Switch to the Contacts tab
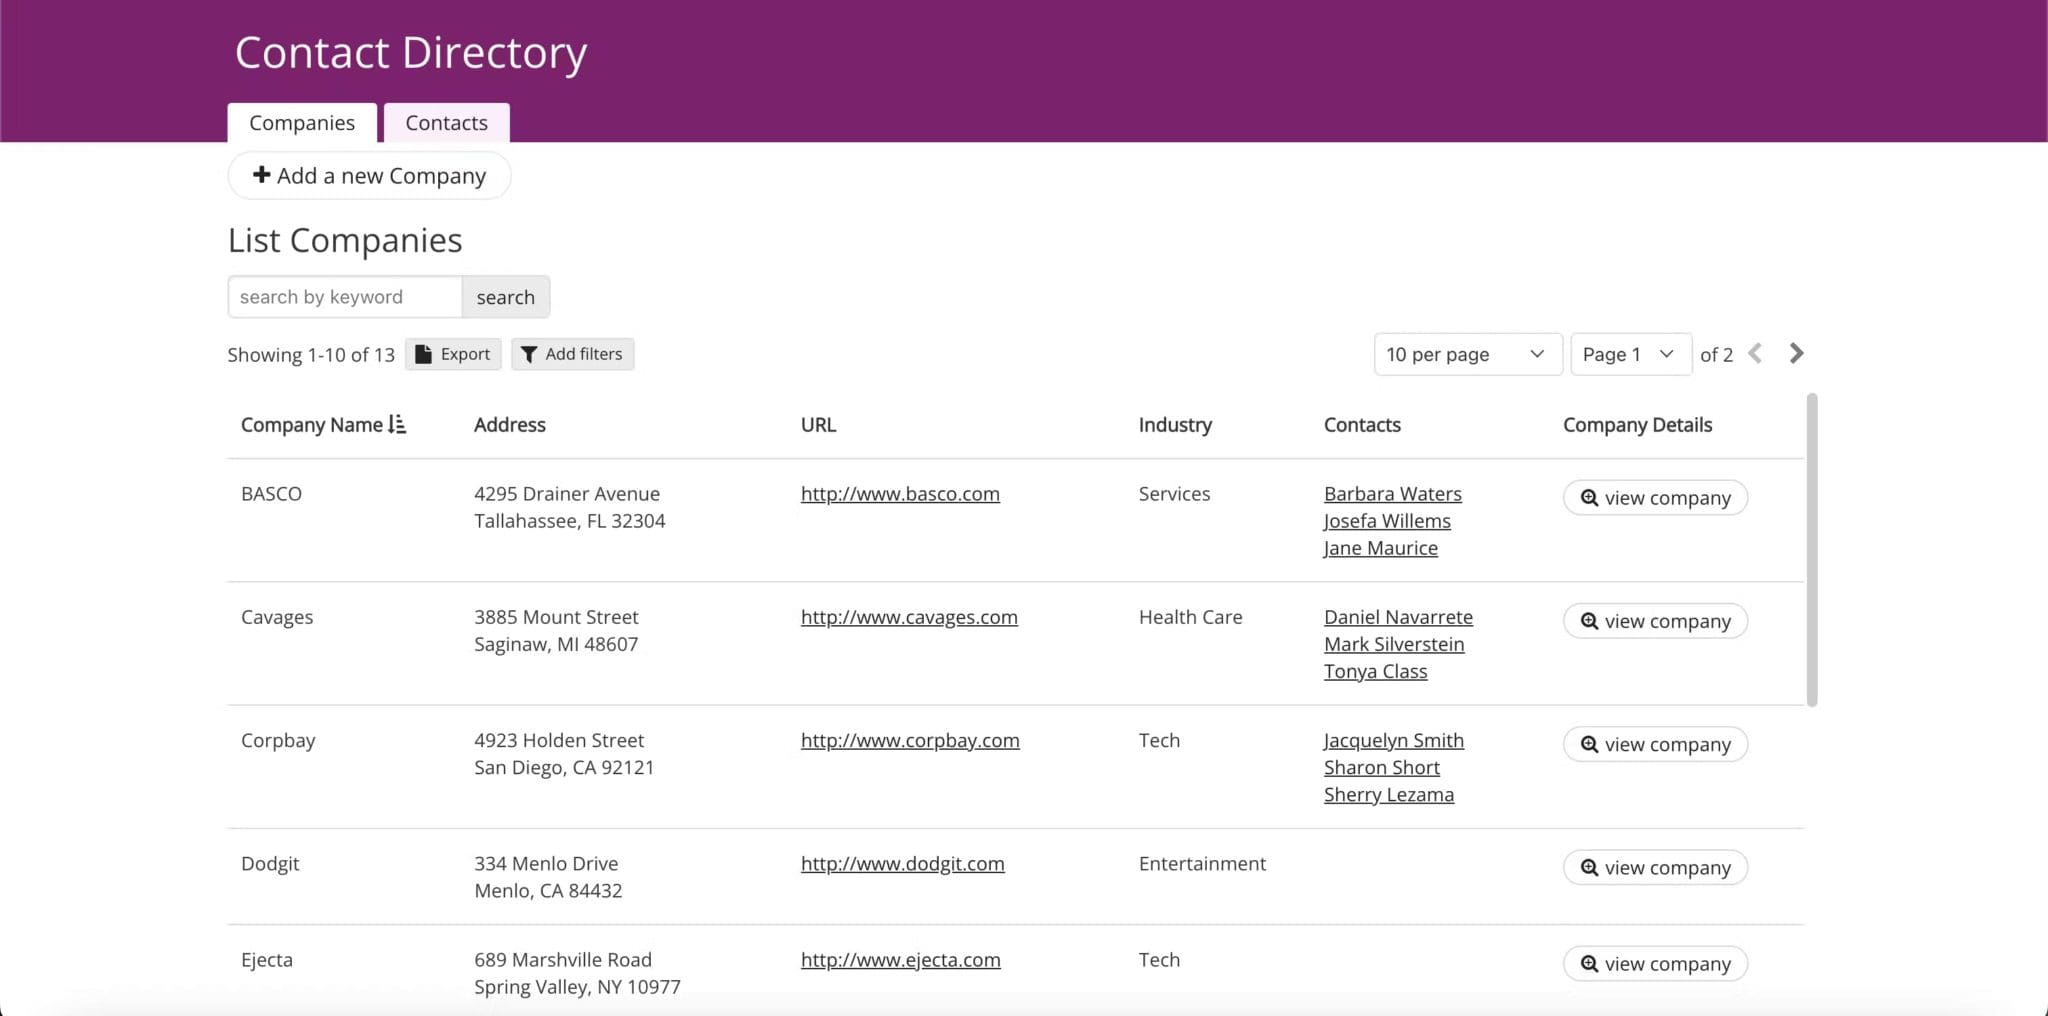The image size is (2048, 1016). coord(446,122)
